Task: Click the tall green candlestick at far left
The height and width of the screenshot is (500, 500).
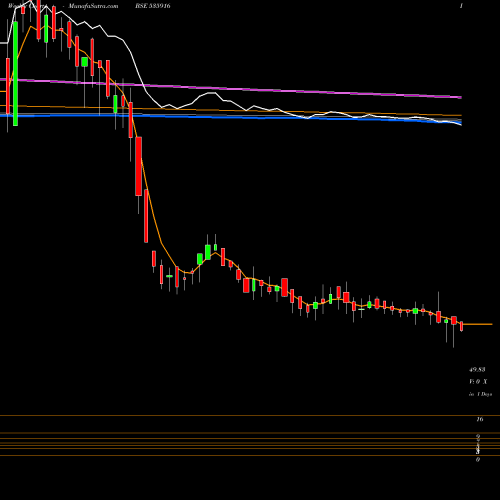Action: coord(15,73)
